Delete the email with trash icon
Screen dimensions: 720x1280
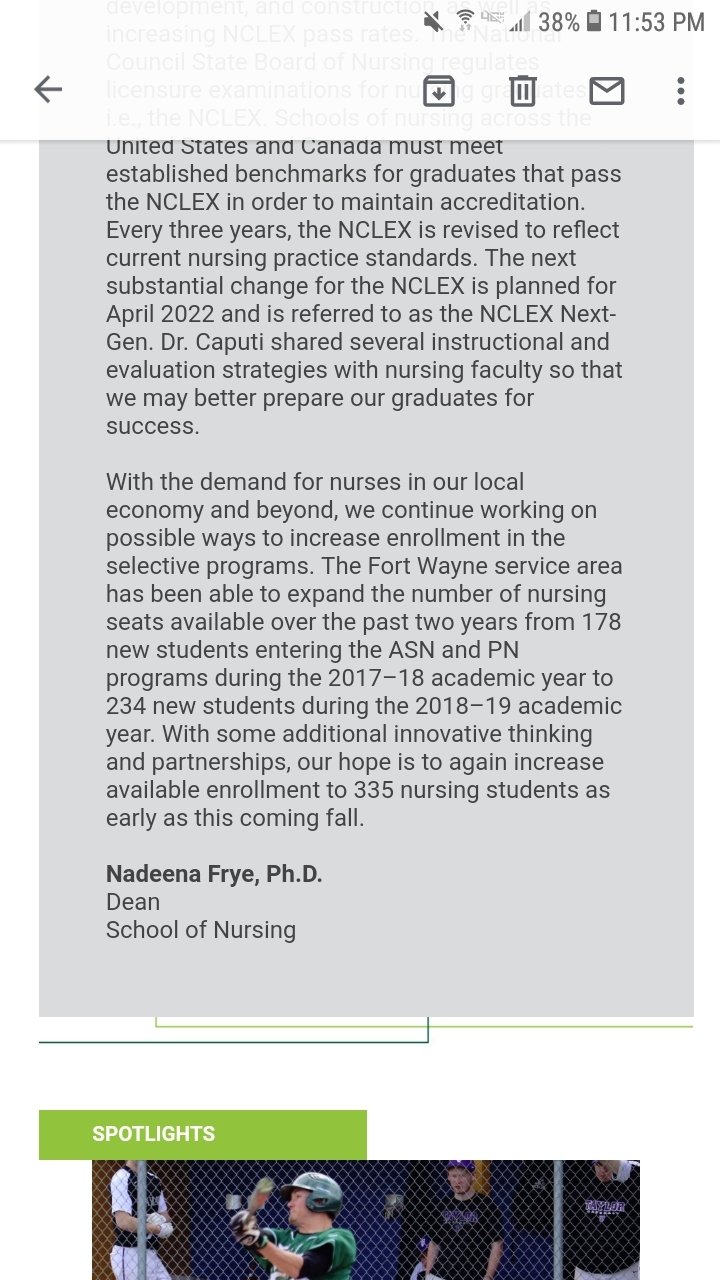(x=522, y=91)
